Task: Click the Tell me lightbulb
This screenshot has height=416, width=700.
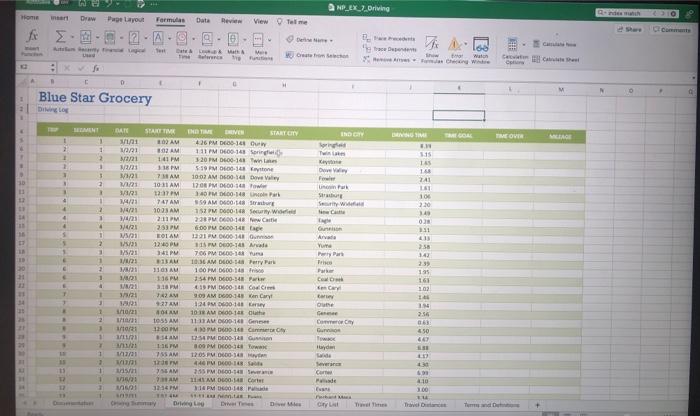Action: click(x=280, y=21)
